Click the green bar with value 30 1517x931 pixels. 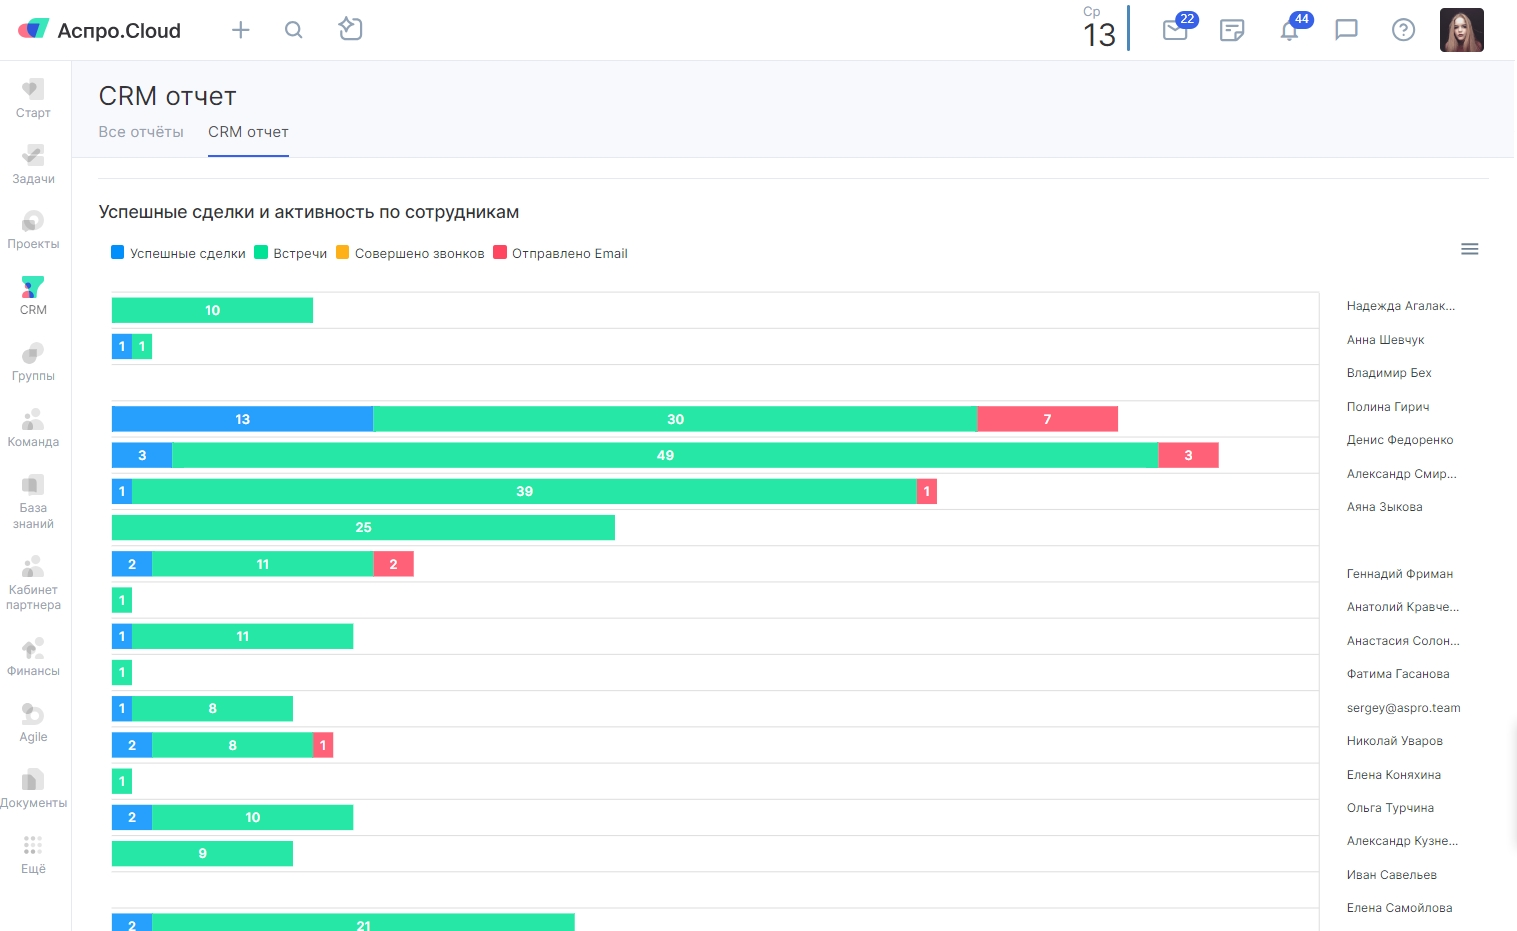pyautogui.click(x=675, y=419)
